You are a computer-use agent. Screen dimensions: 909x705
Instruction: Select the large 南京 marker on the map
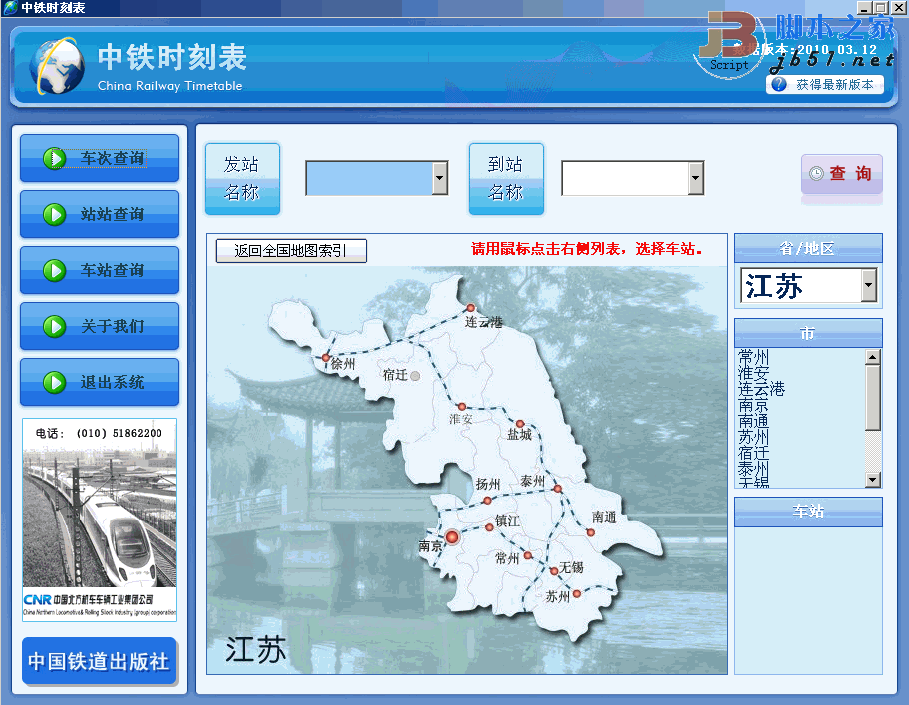point(452,537)
